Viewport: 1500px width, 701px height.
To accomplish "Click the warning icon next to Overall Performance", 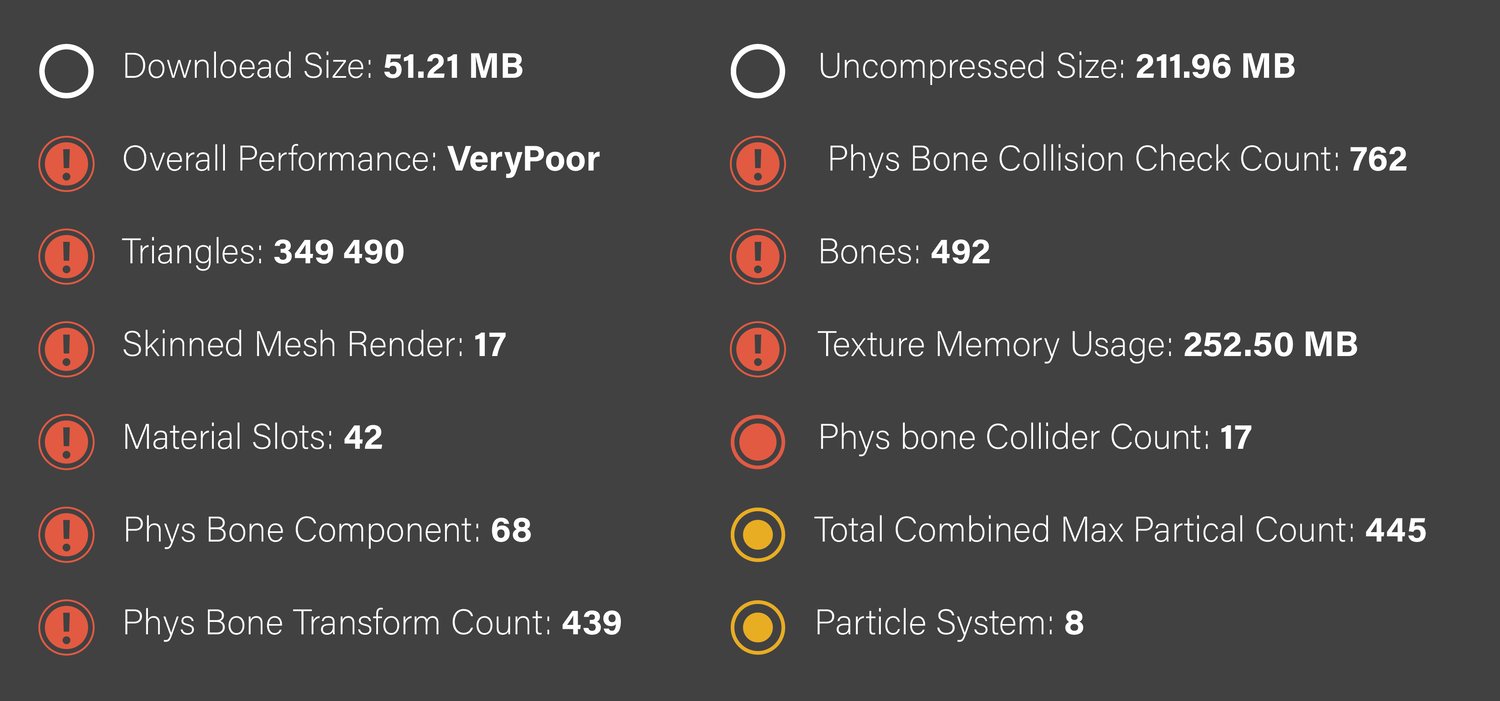I will coord(66,163).
